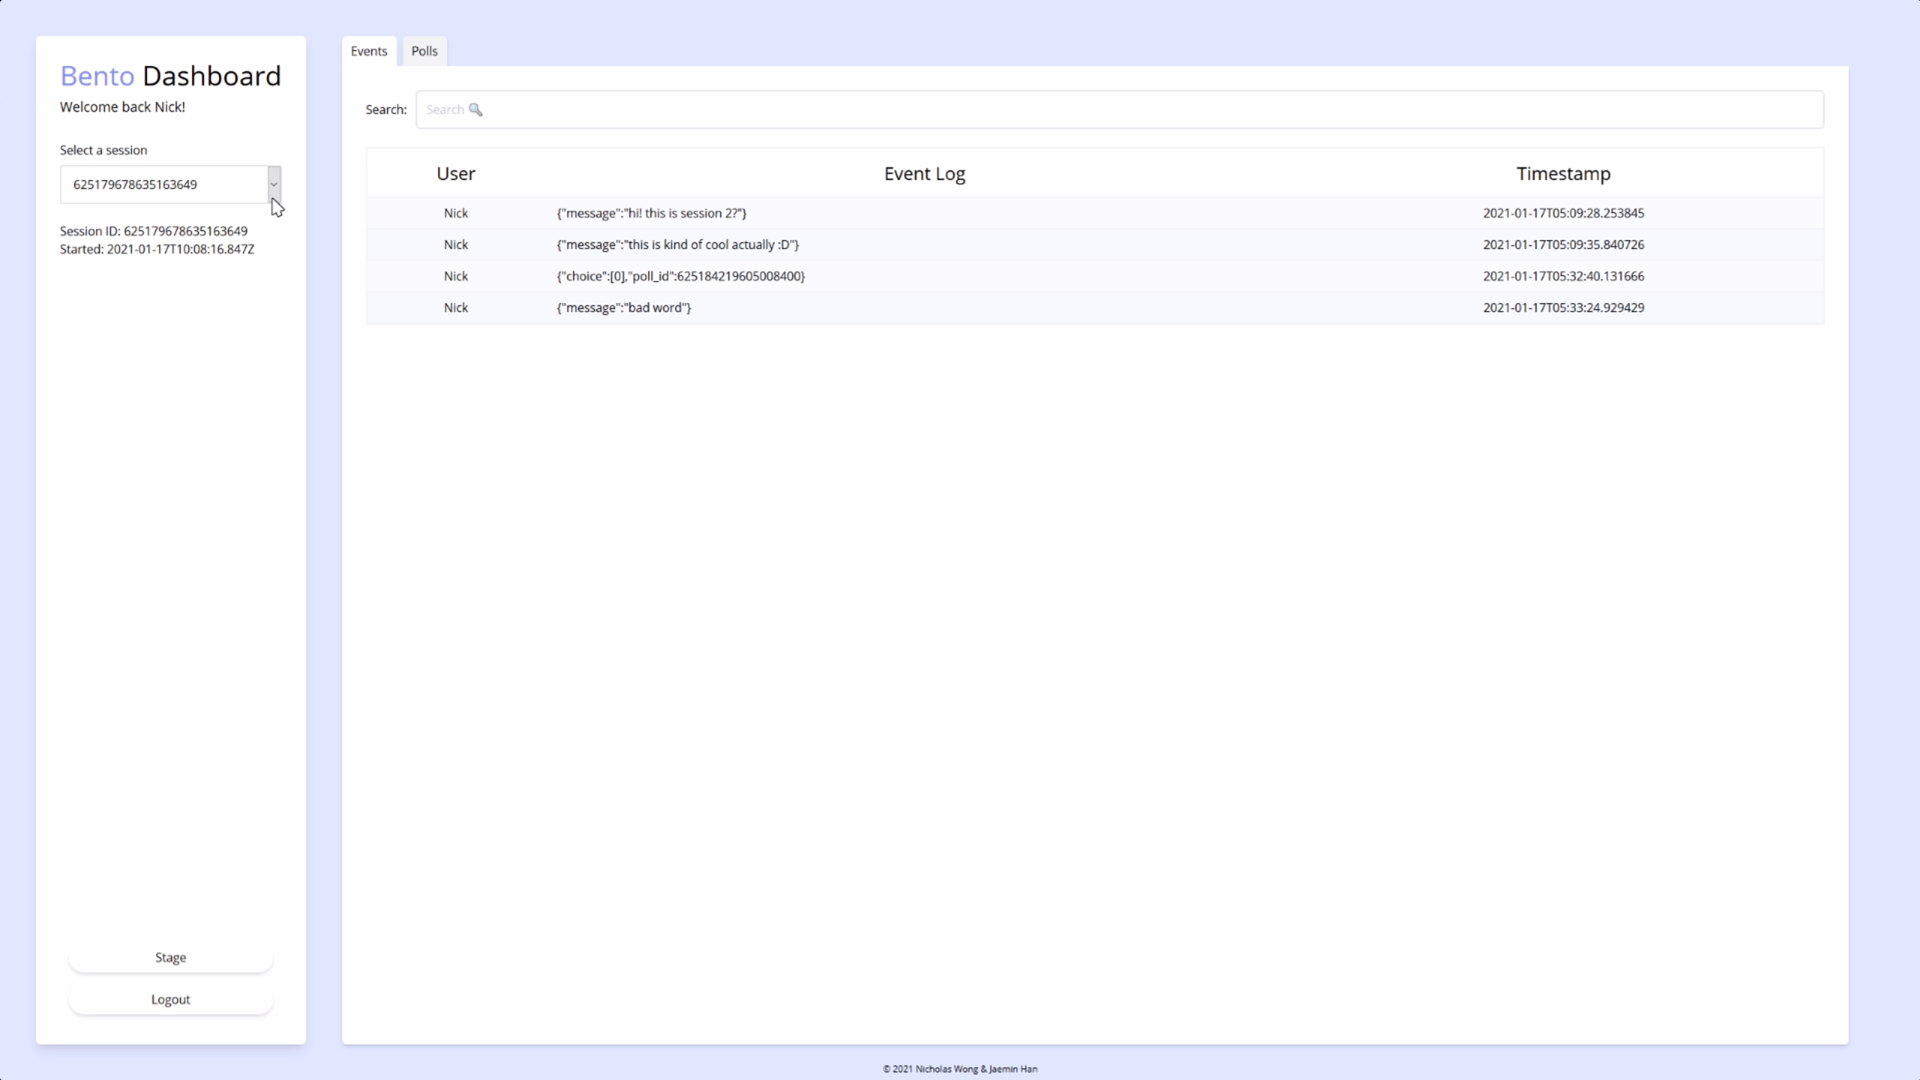Click the copyright footer text

pos(959,1069)
